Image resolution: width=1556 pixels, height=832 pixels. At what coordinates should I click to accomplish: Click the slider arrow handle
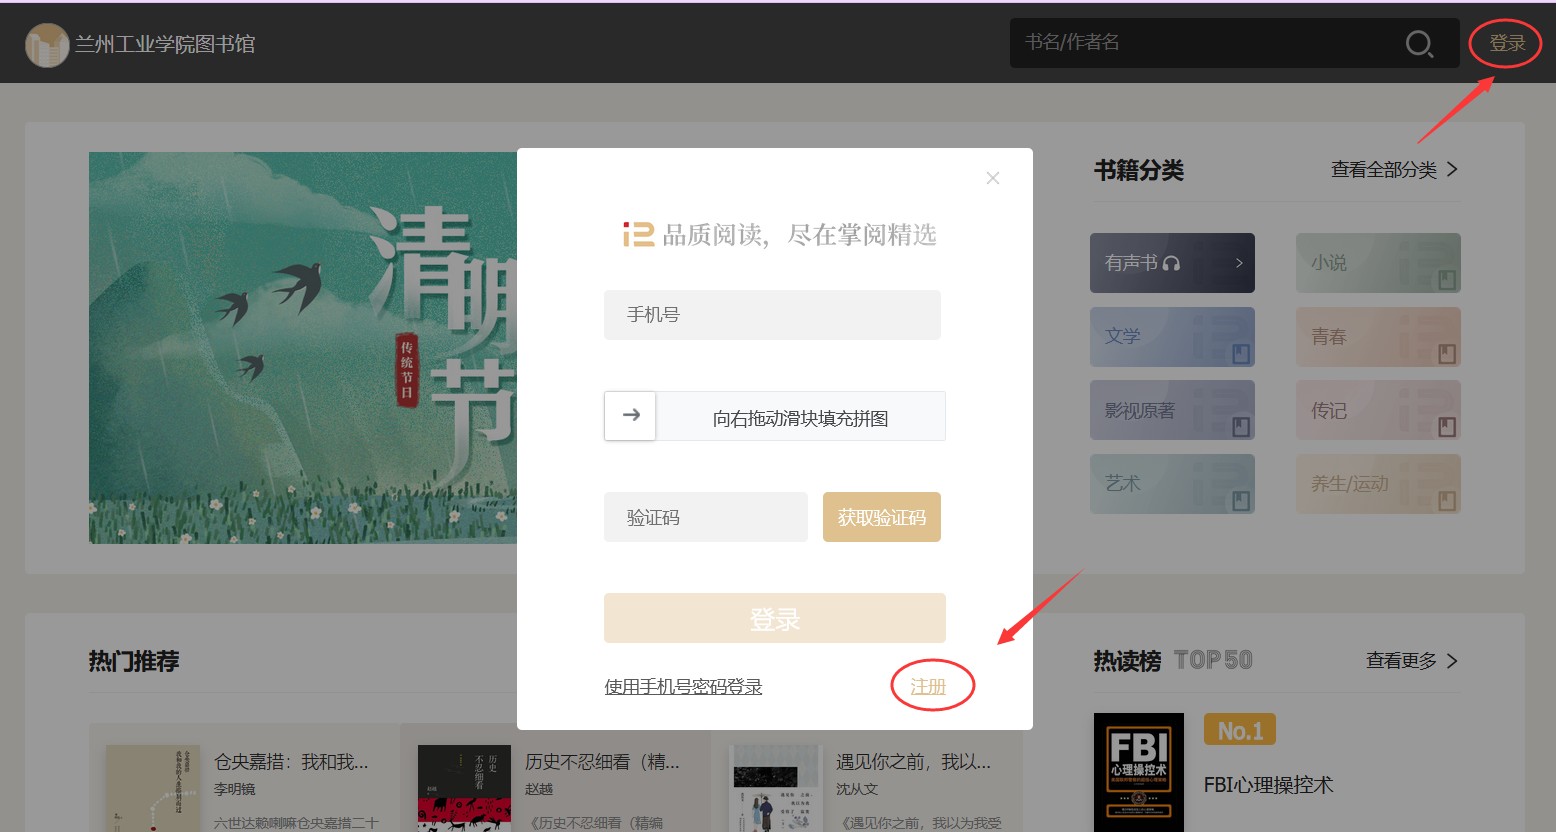point(631,416)
